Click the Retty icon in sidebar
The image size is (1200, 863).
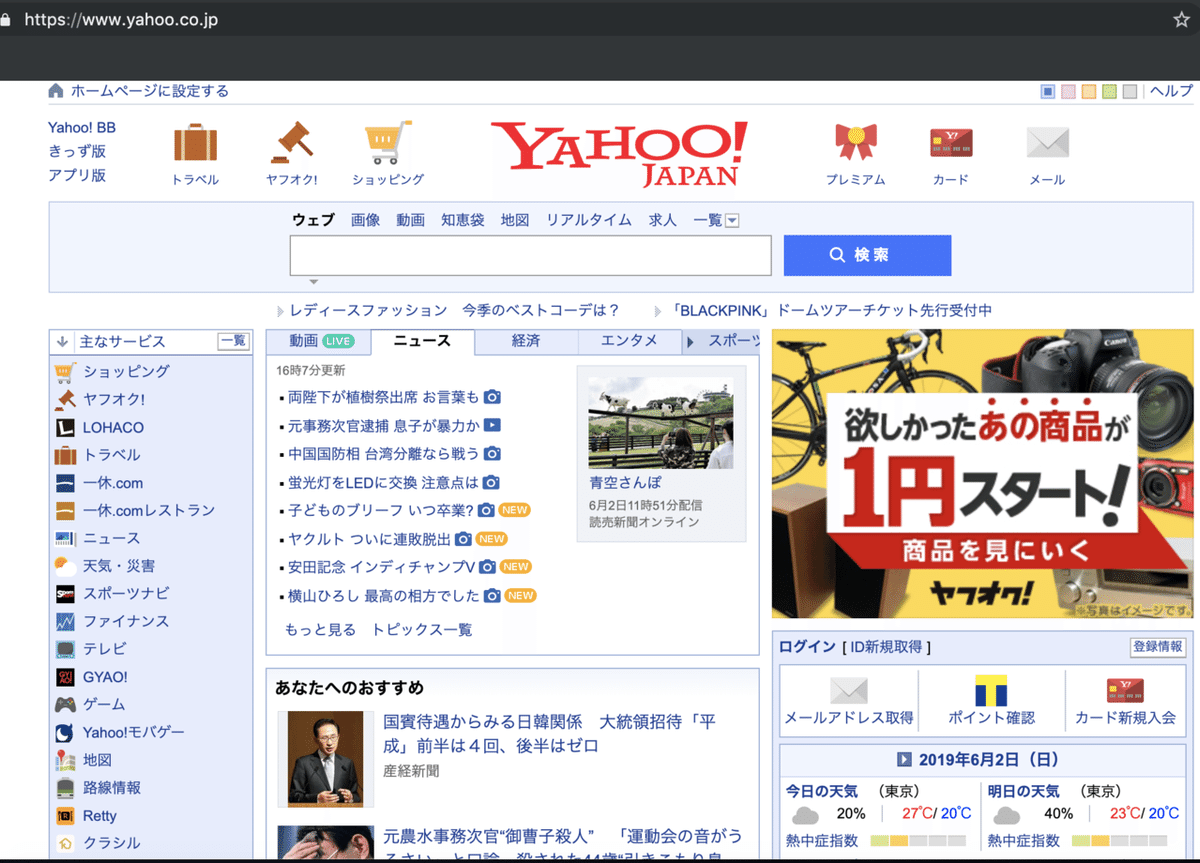tap(65, 816)
